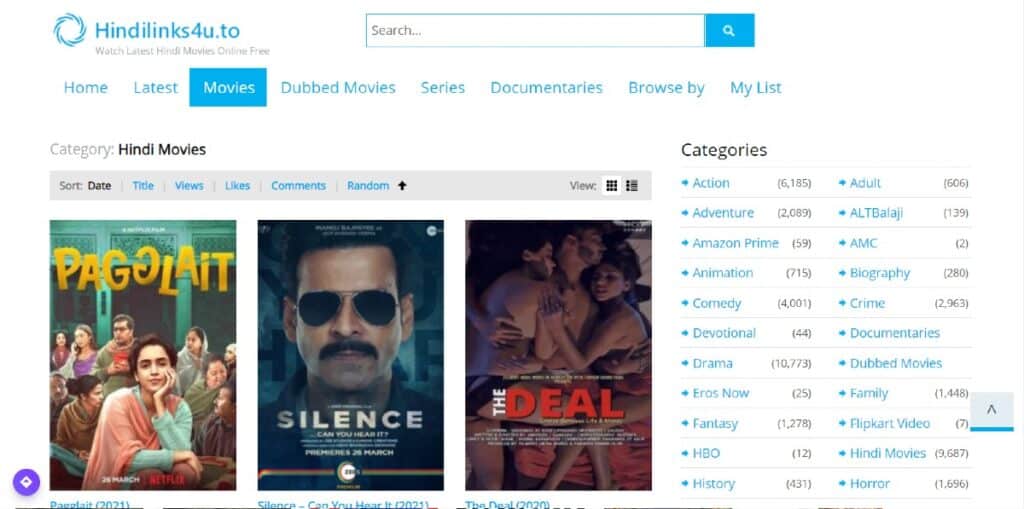Screen dimensions: 1024x509
Task: Open the Family category
Action: click(869, 393)
